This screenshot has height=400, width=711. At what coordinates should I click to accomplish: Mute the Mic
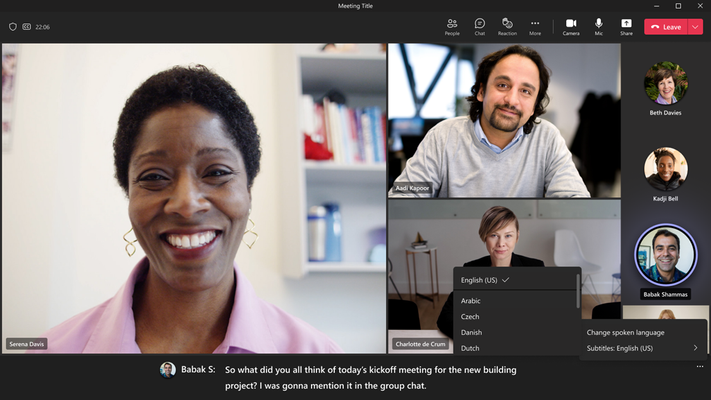[599, 27]
